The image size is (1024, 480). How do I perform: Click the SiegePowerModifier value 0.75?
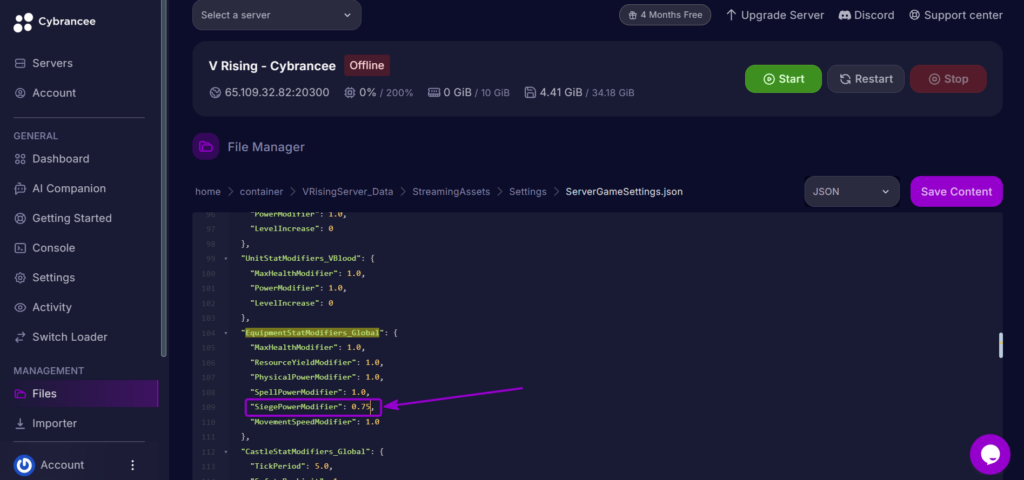[360, 408]
